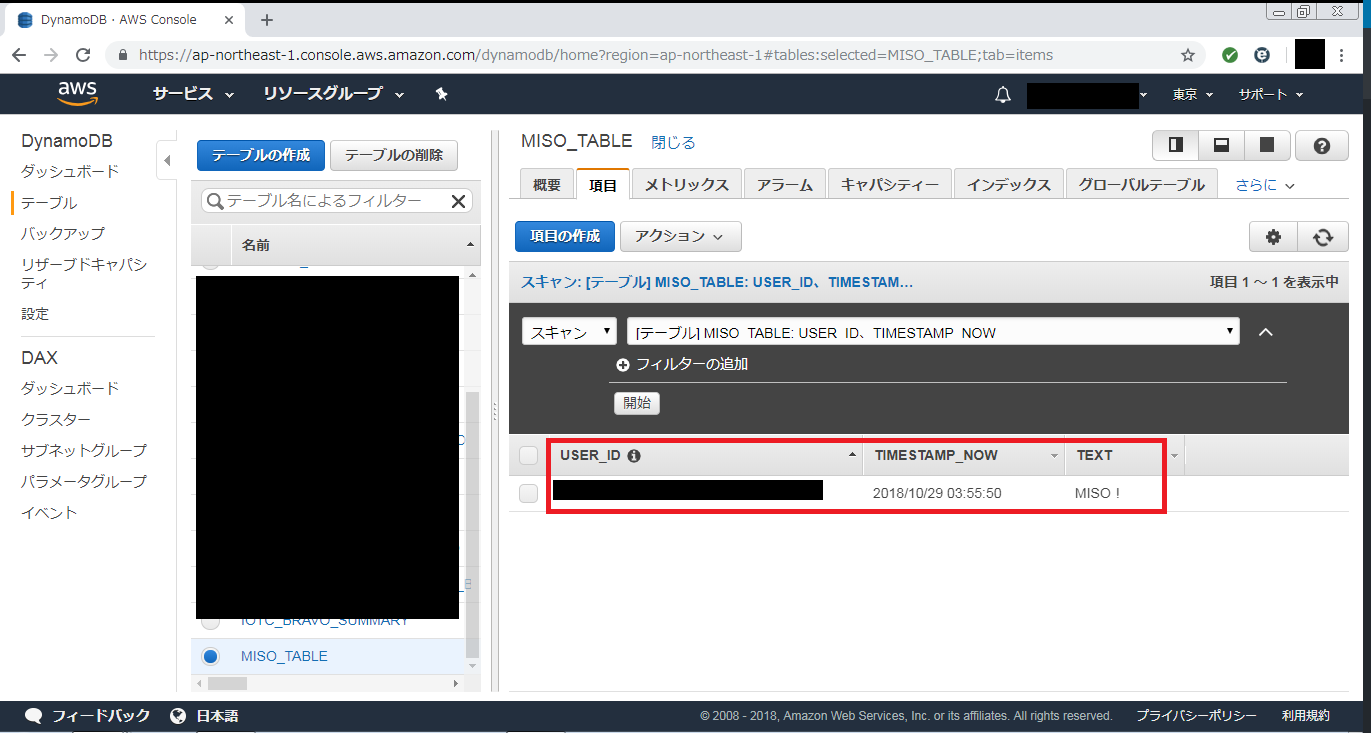
Task: Open table settings gear icon
Action: [x=1273, y=237]
